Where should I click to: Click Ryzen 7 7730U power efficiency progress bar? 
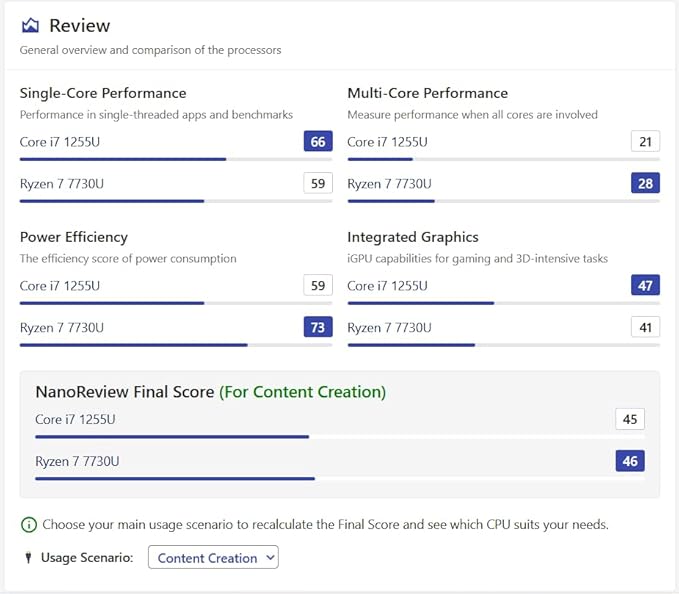(176, 345)
